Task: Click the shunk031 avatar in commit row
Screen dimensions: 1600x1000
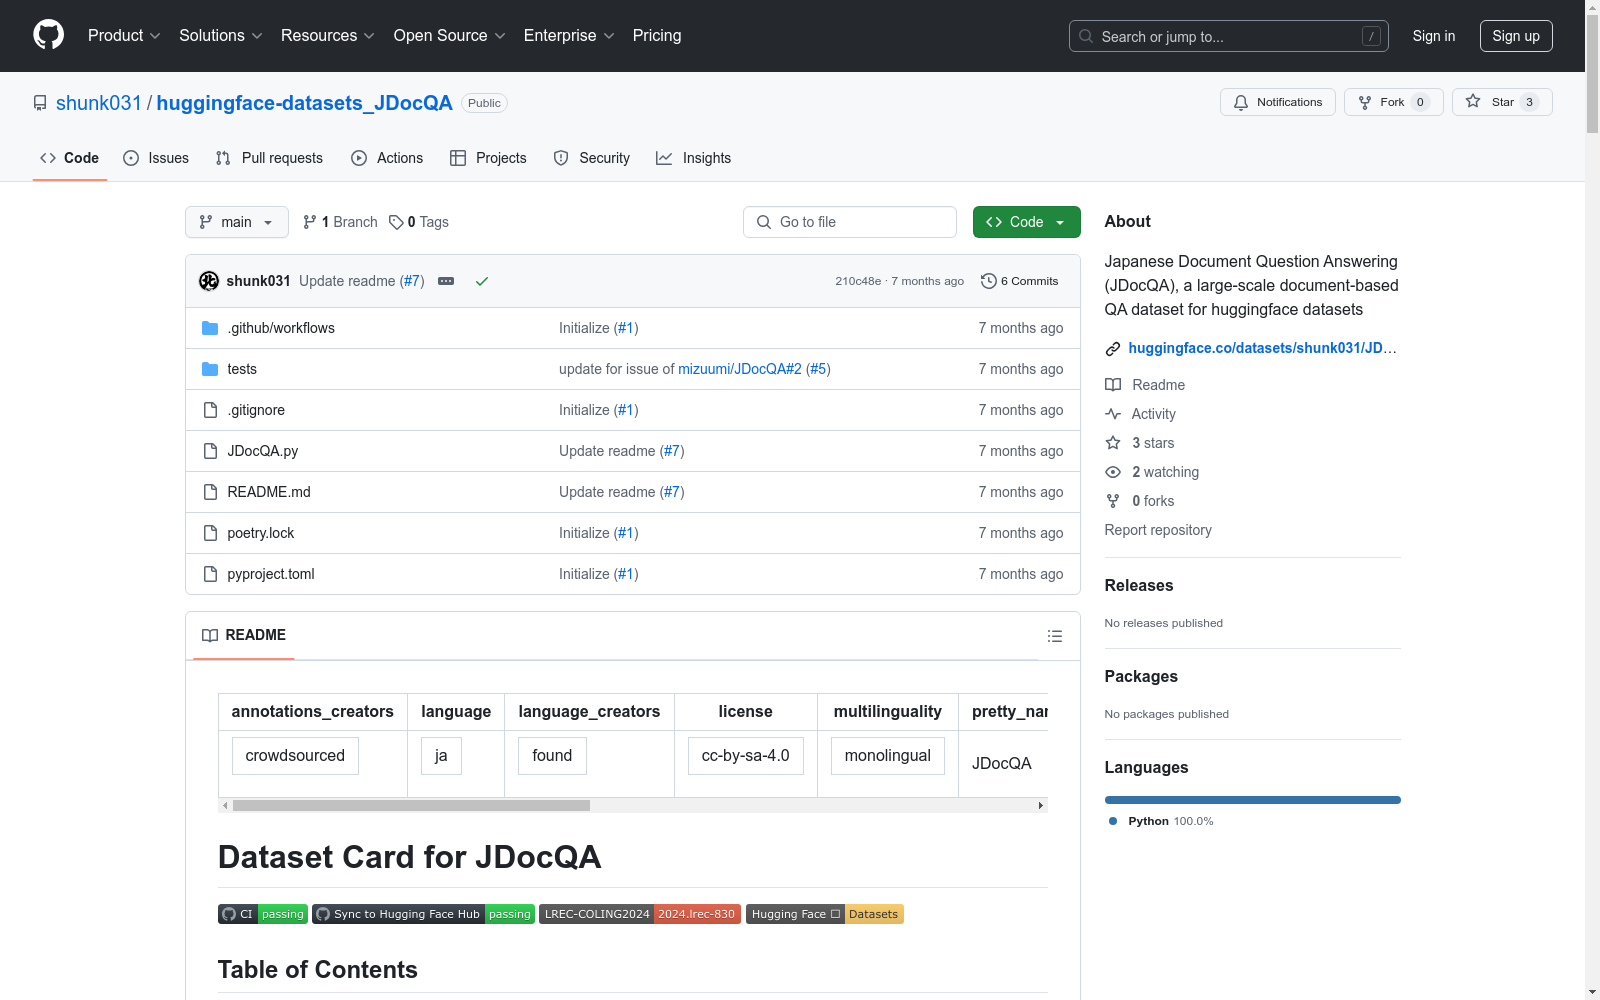Action: point(209,281)
